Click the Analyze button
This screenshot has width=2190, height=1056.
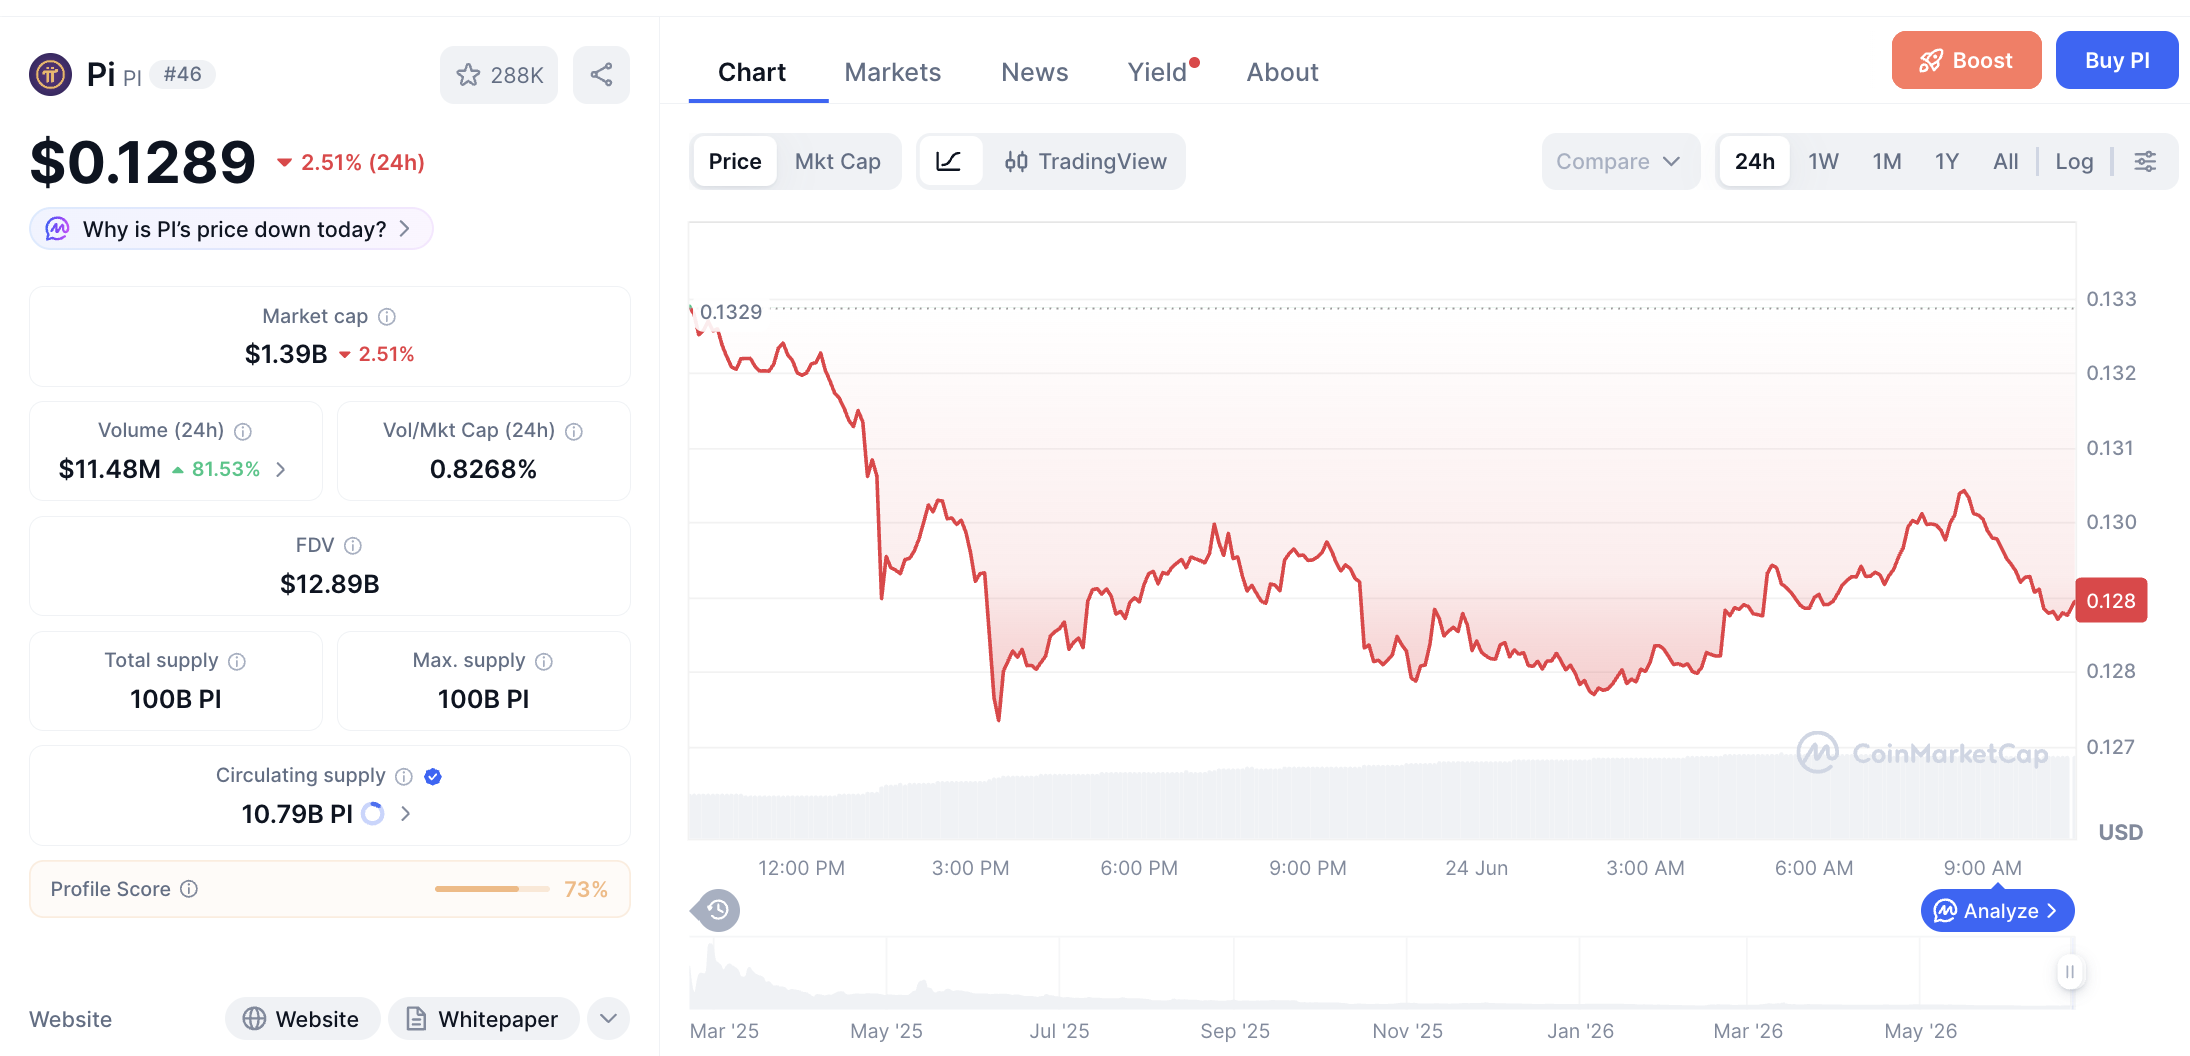tap(1997, 910)
